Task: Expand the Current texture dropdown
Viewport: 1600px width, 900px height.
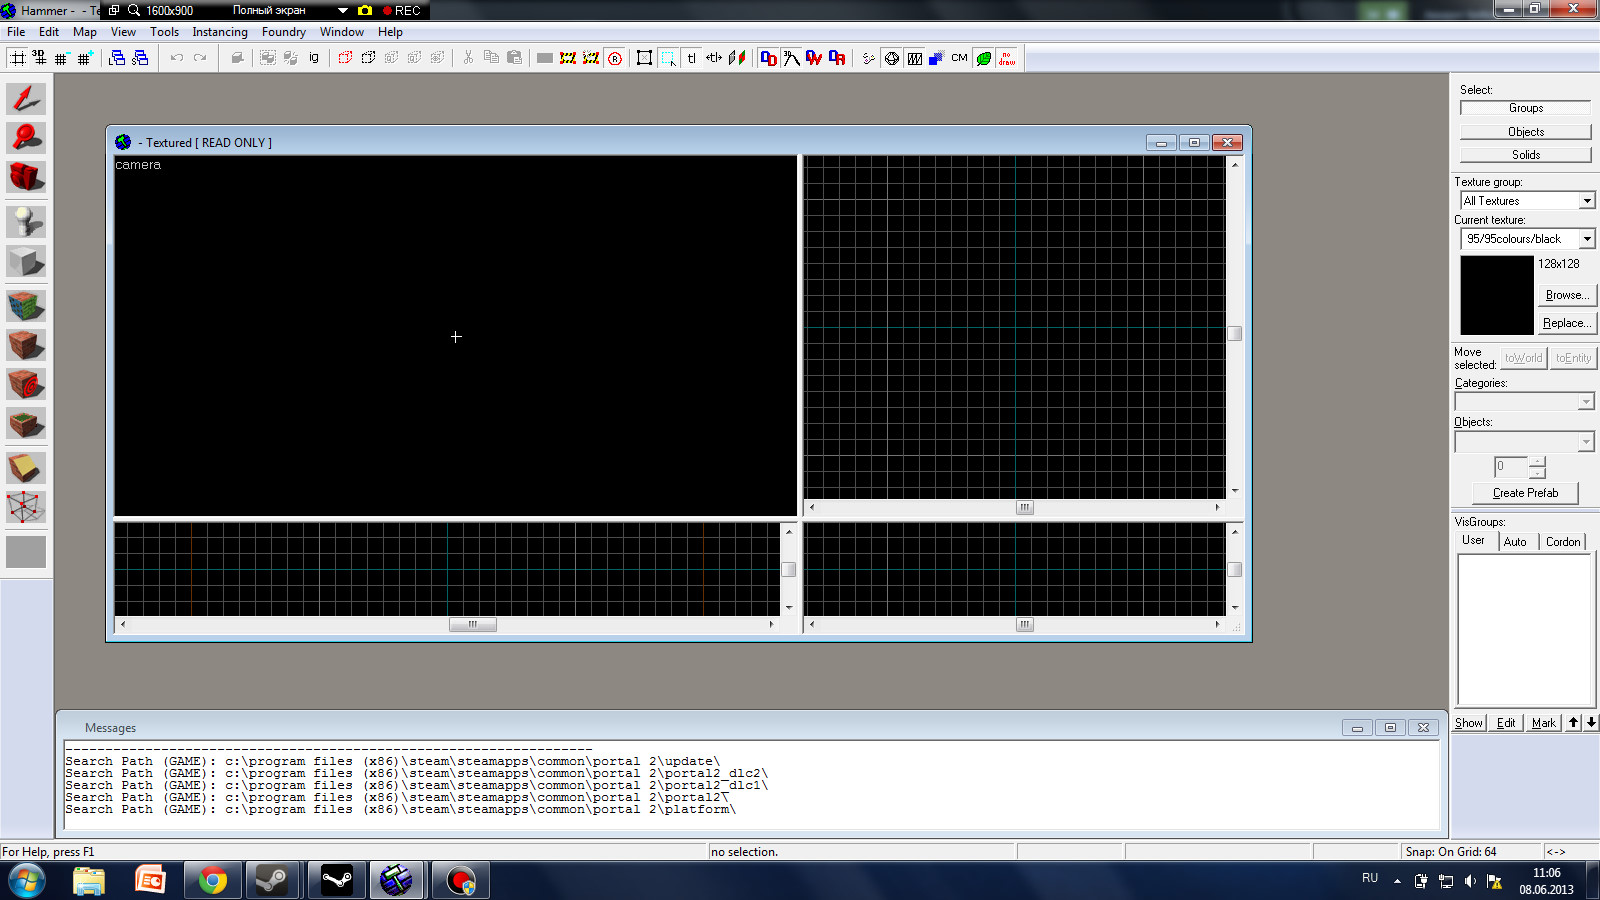Action: (x=1587, y=239)
